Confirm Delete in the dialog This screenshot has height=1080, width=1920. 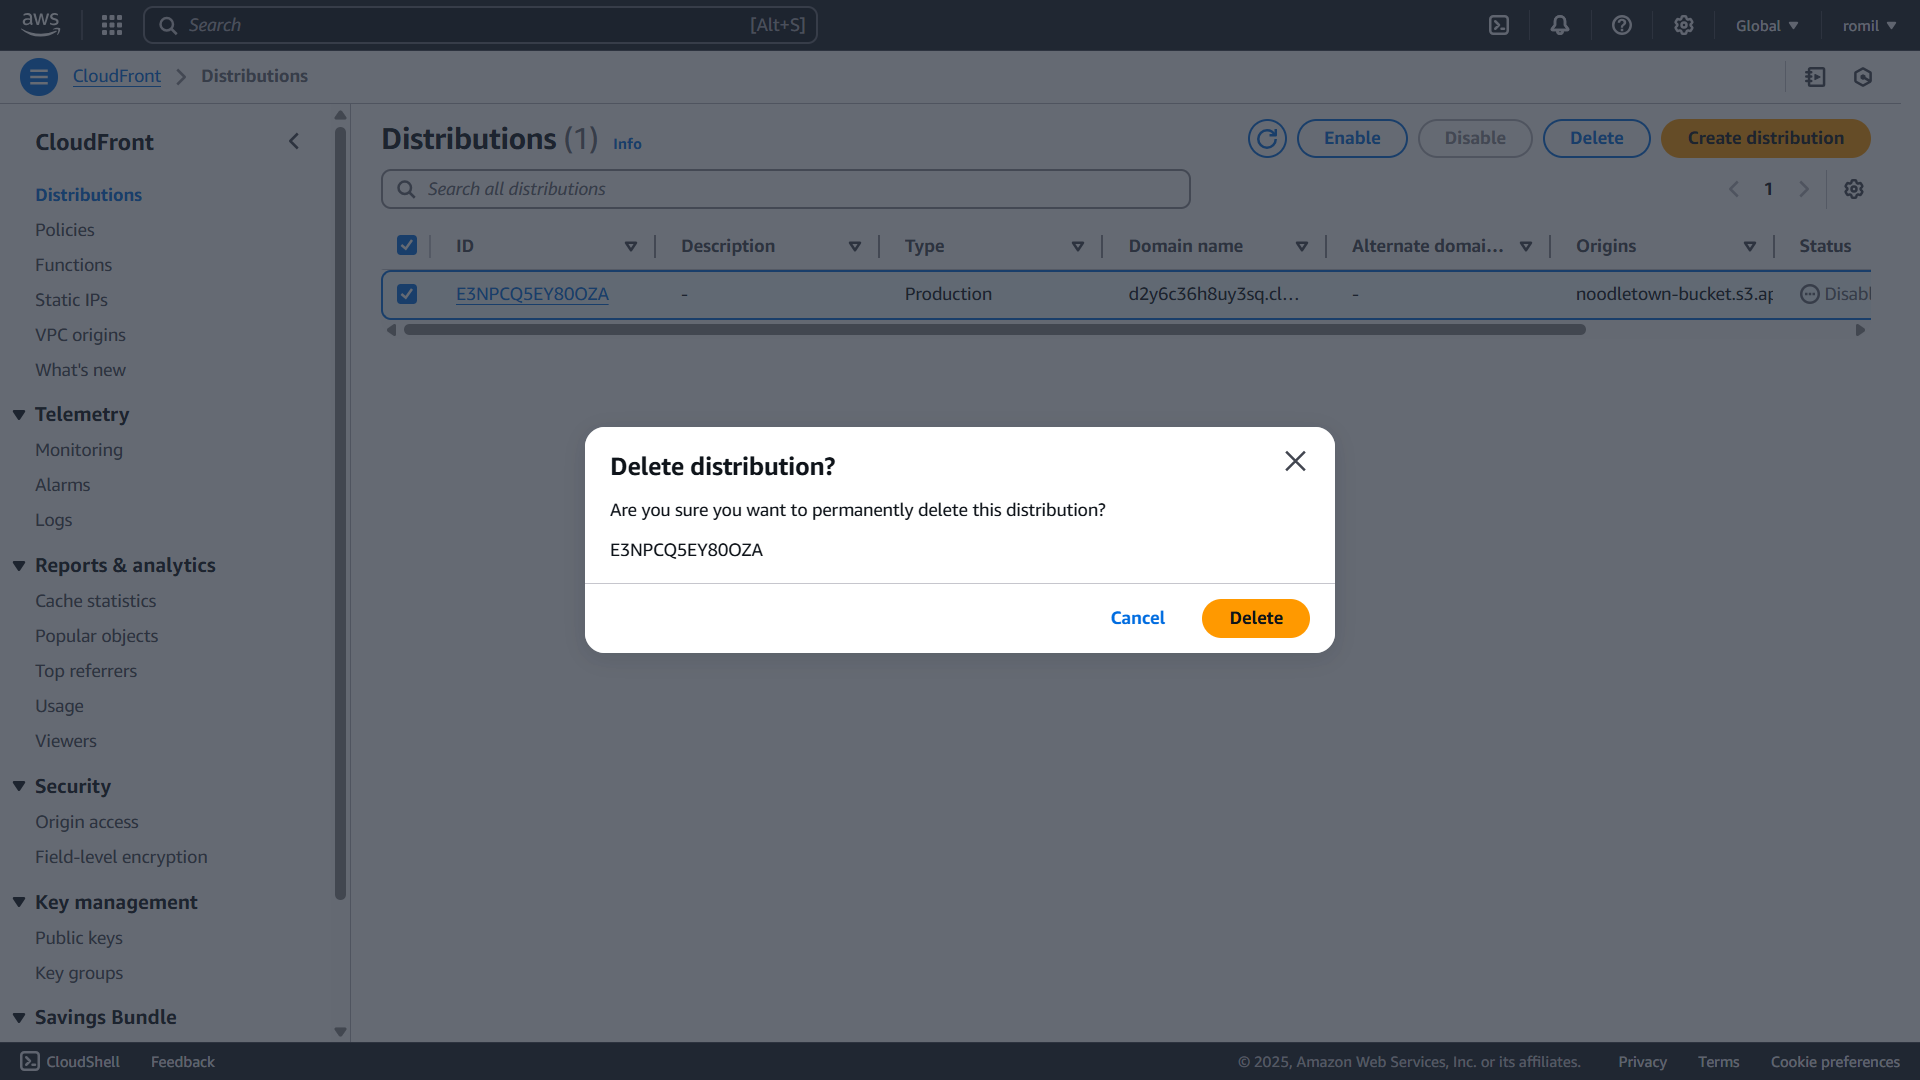[x=1256, y=618]
